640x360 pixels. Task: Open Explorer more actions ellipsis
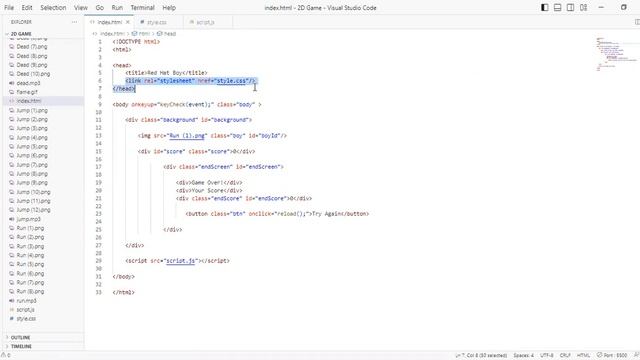[74, 22]
